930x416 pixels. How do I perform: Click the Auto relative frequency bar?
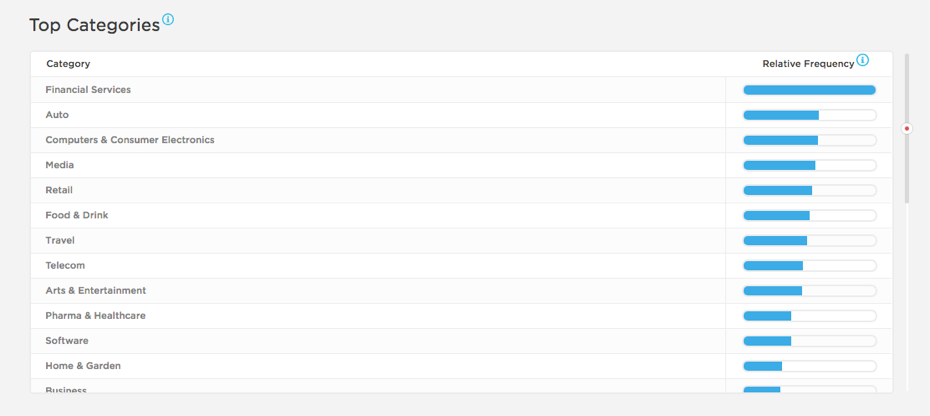pos(809,115)
